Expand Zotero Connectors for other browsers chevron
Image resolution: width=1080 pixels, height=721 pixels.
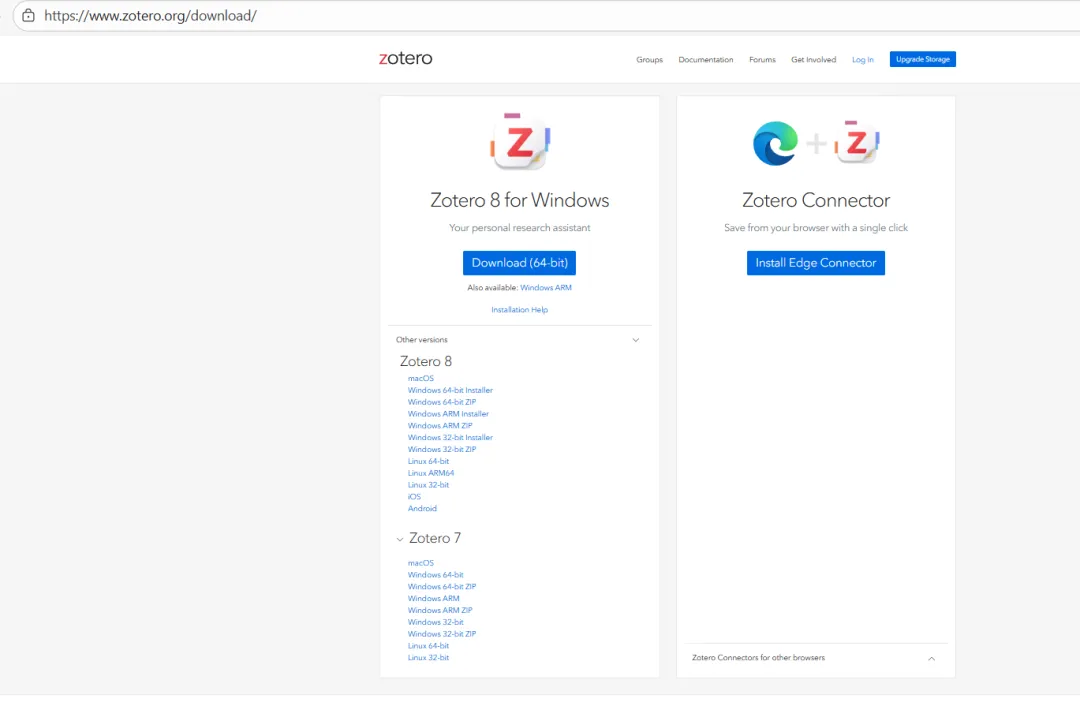coord(931,658)
